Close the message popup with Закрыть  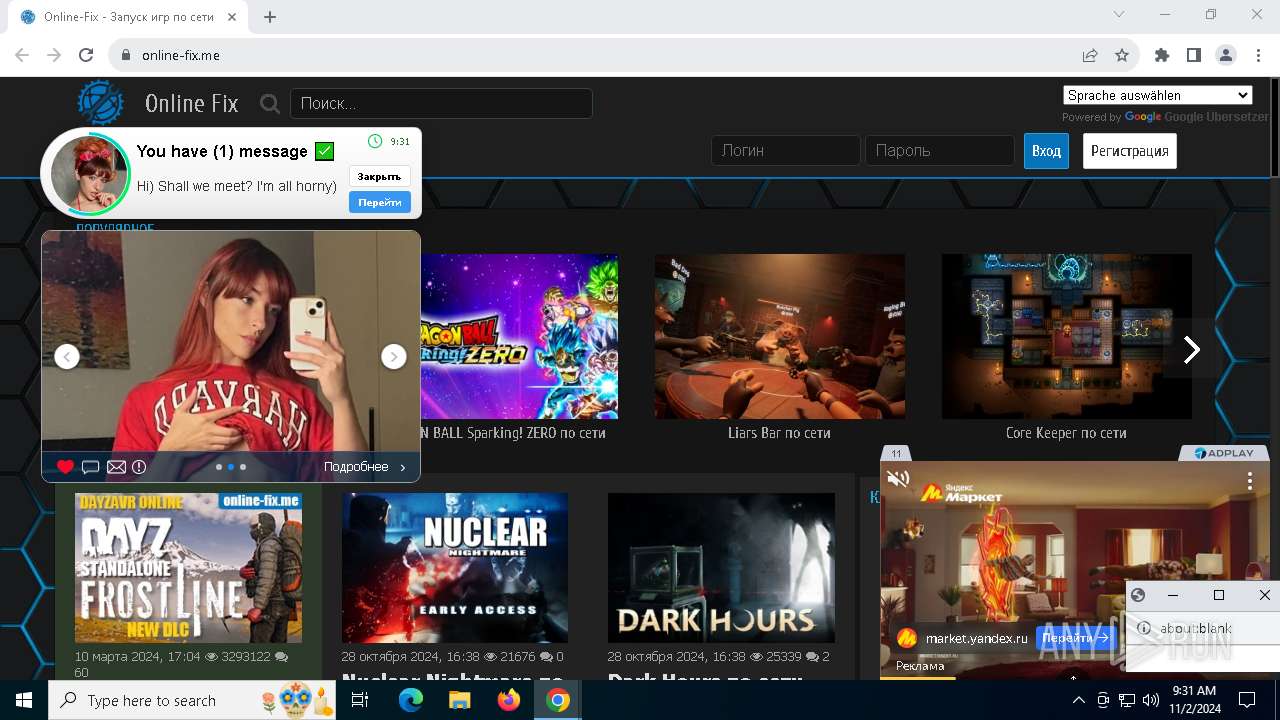380,177
